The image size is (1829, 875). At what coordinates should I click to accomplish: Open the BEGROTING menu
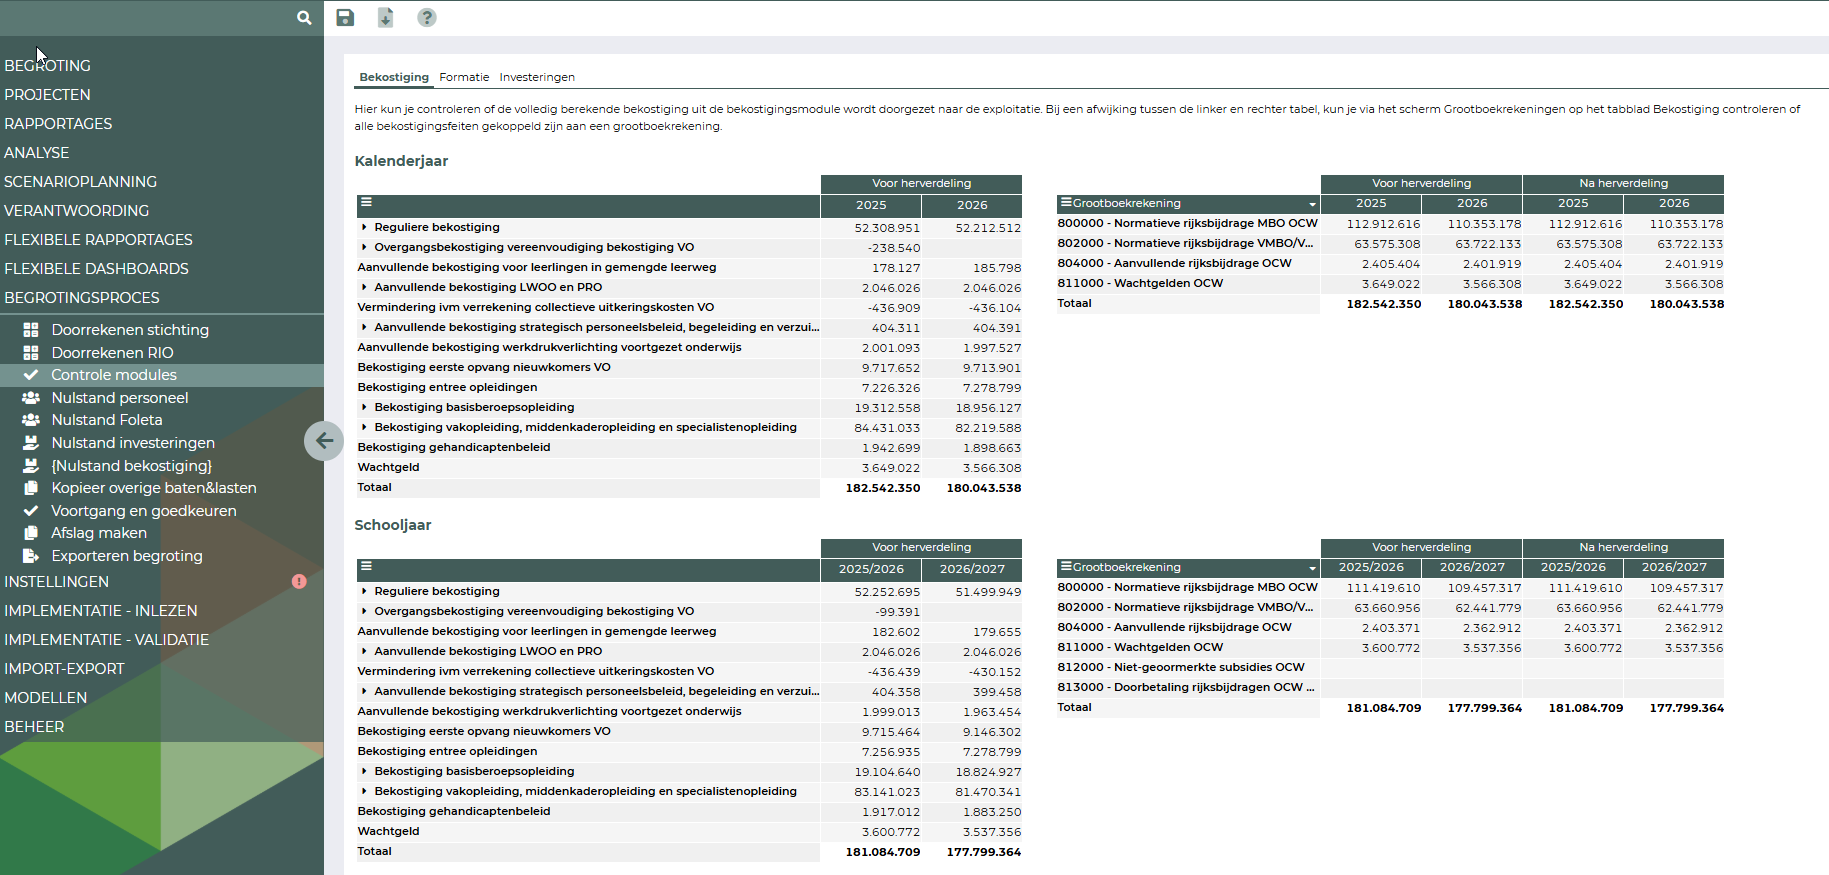click(47, 66)
